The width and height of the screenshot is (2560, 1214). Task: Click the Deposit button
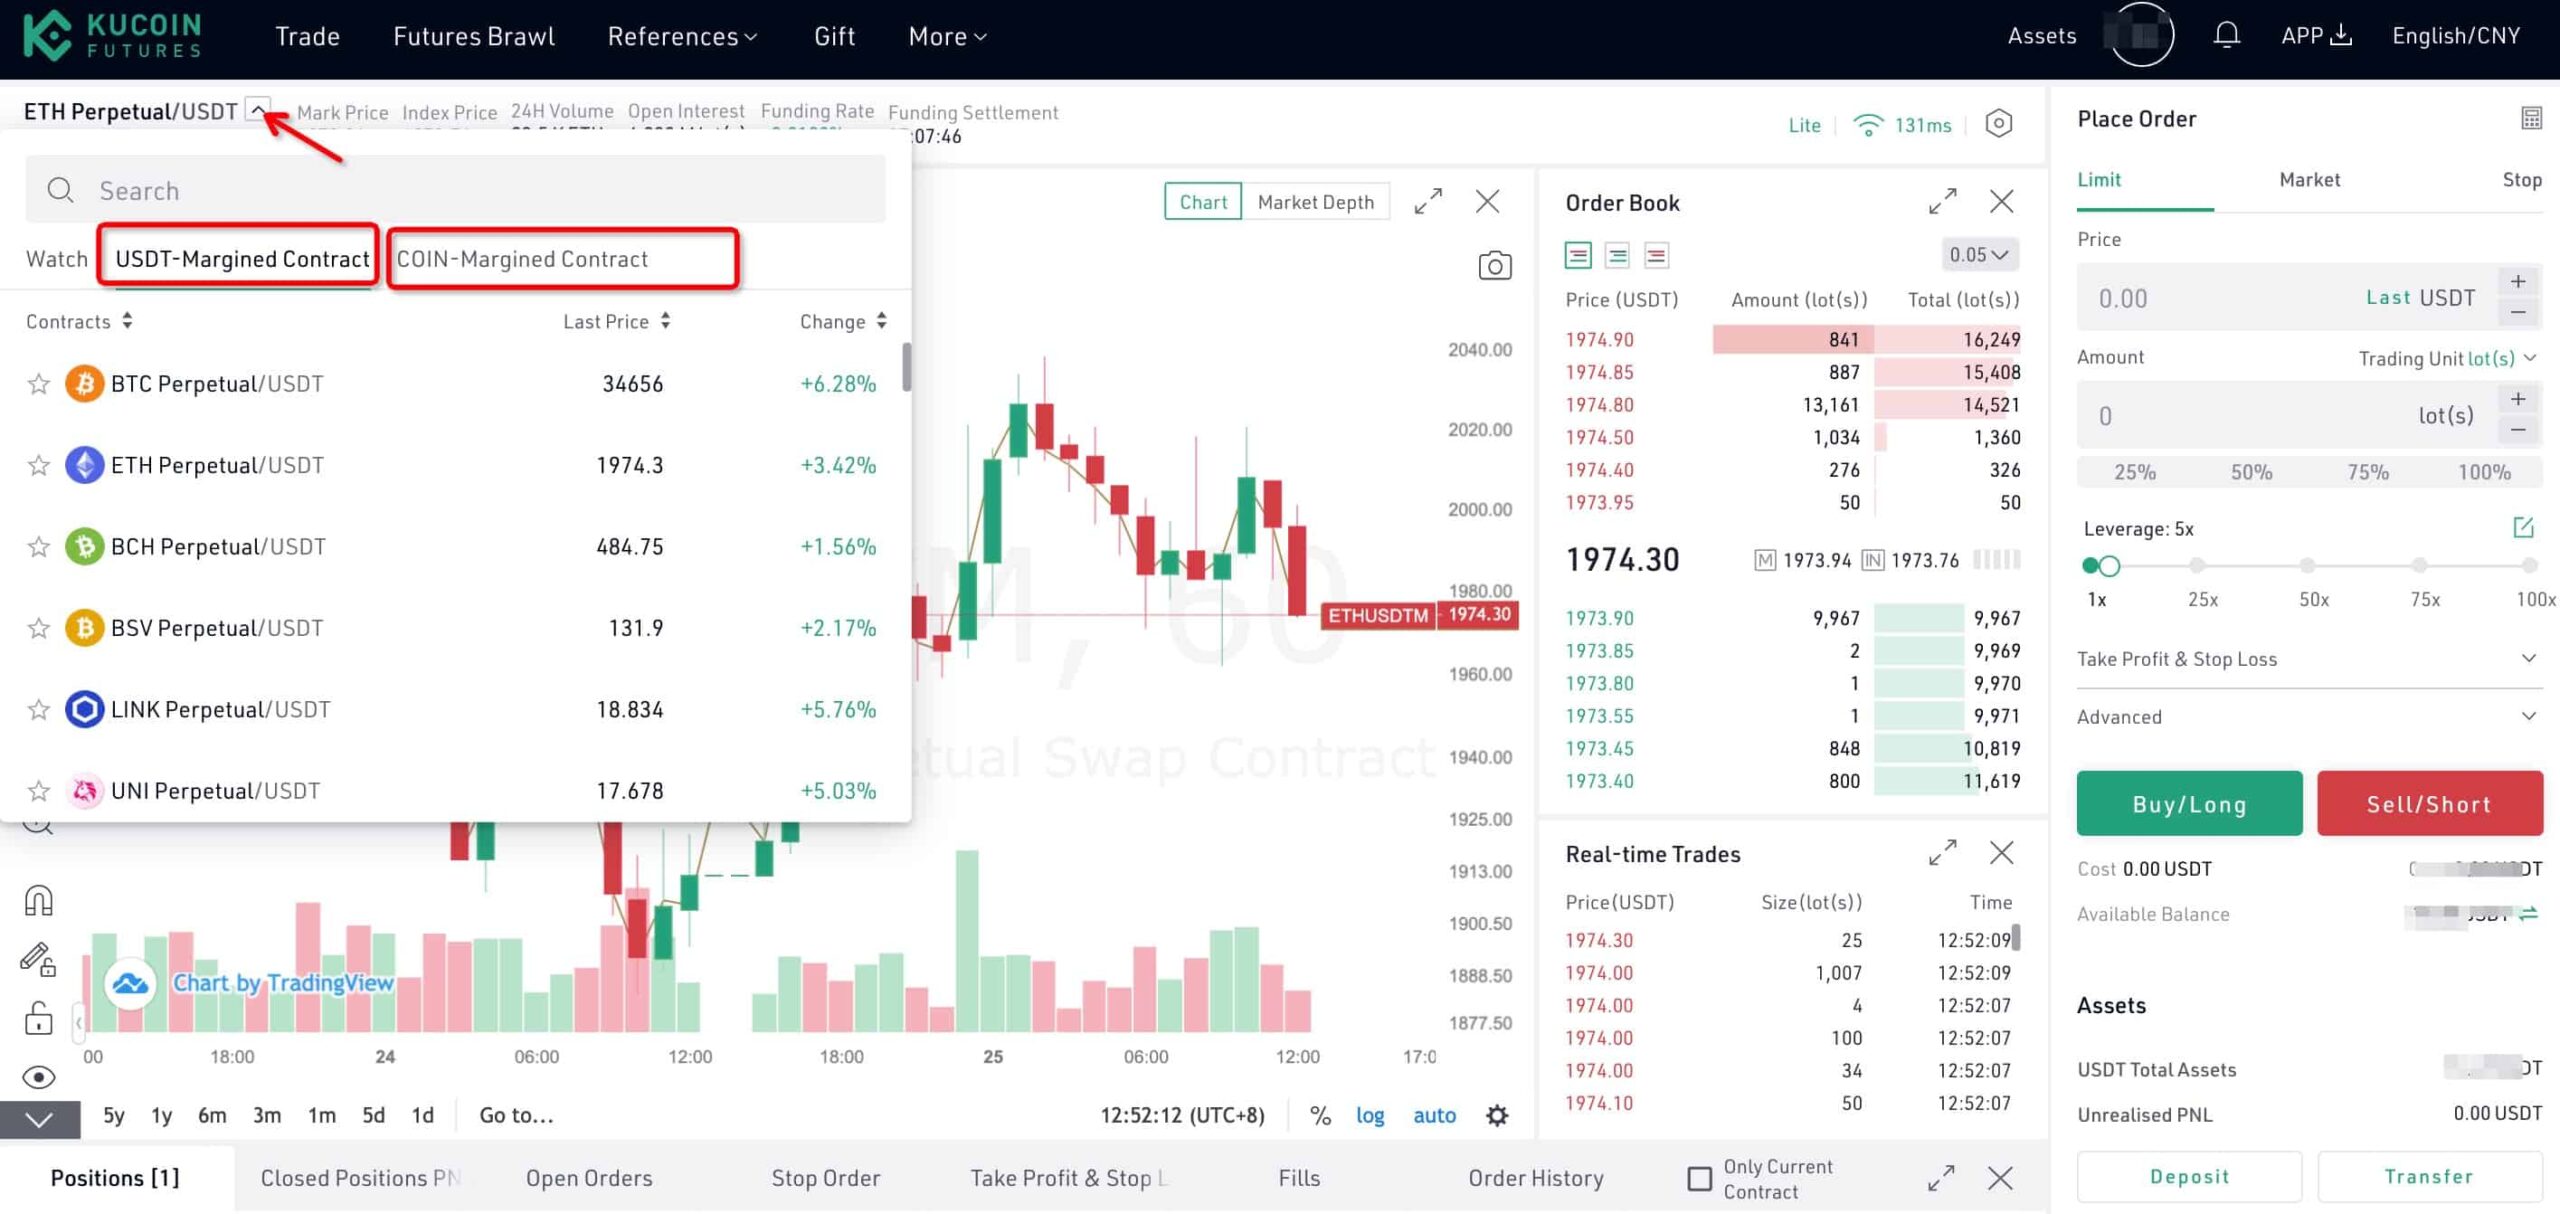pos(2189,1176)
